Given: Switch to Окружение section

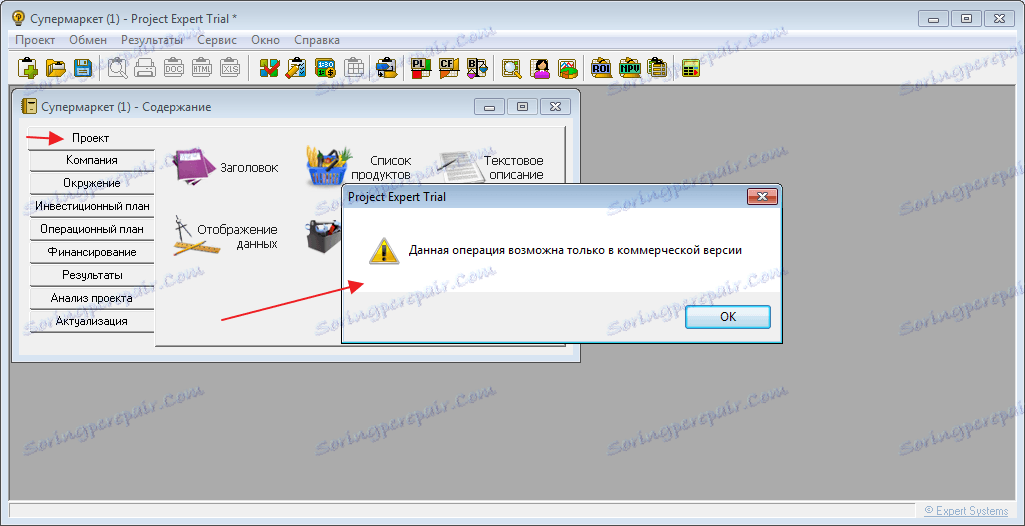Looking at the screenshot, I should coord(92,183).
